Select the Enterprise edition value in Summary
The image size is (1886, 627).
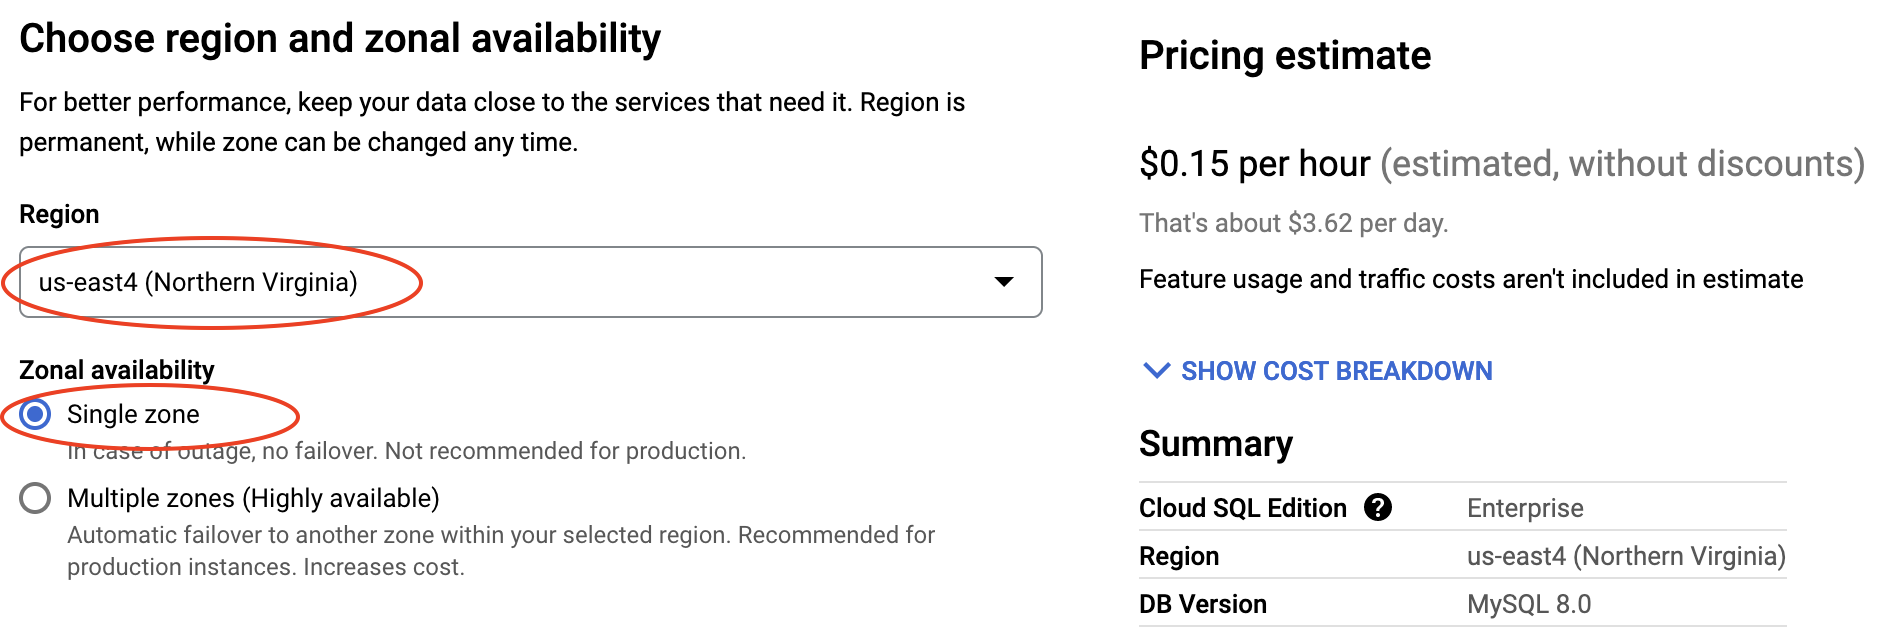[1525, 508]
